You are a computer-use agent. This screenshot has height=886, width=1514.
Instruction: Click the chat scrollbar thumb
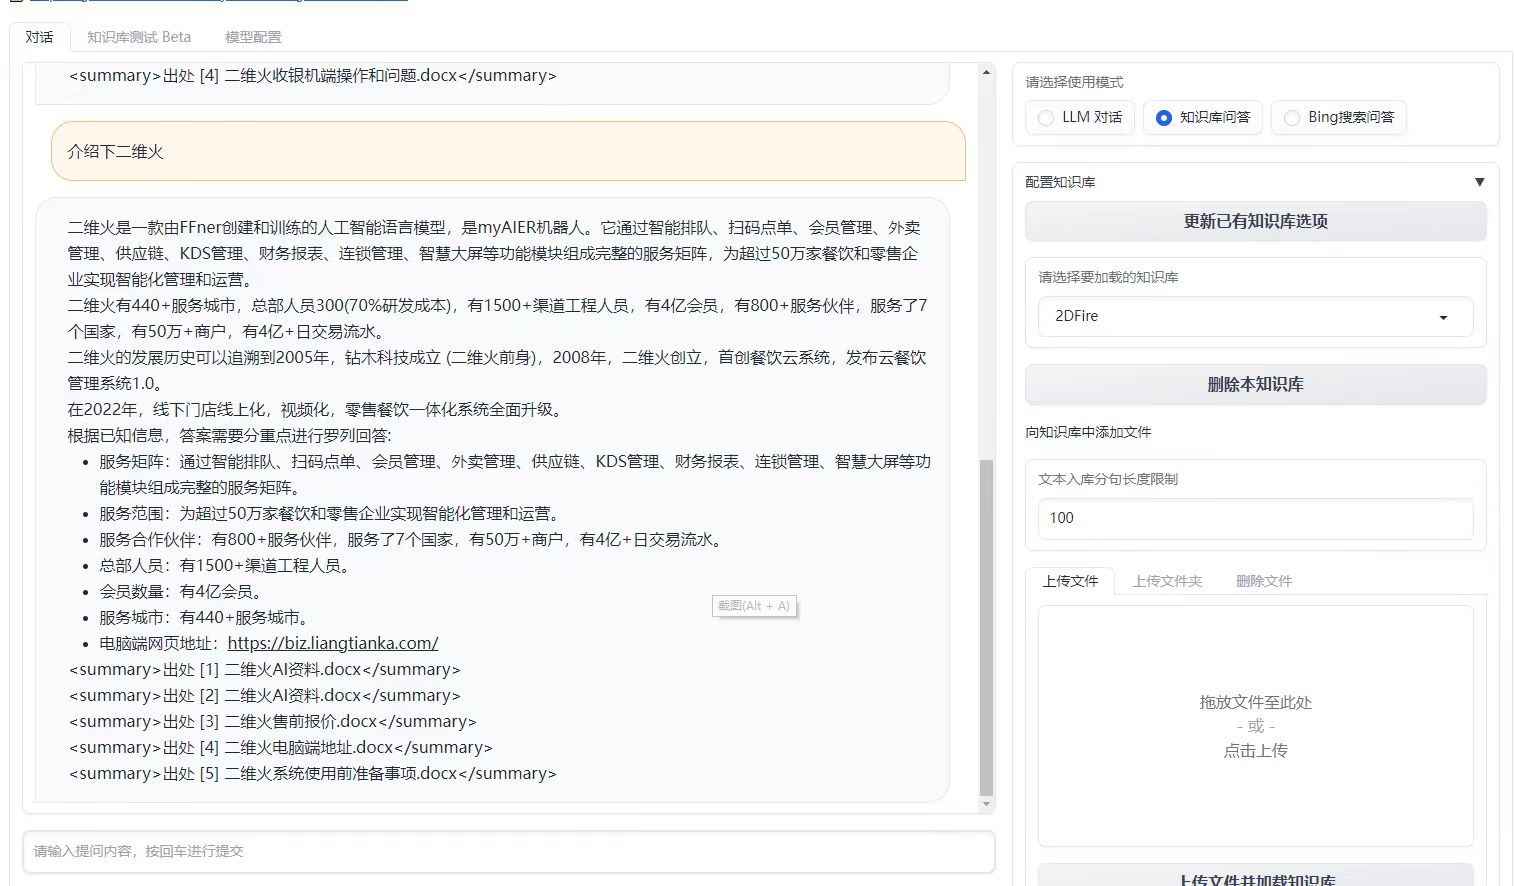tap(986, 627)
